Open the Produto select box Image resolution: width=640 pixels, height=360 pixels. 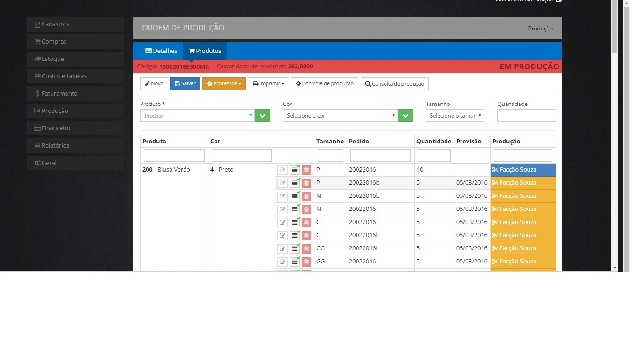[198, 116]
